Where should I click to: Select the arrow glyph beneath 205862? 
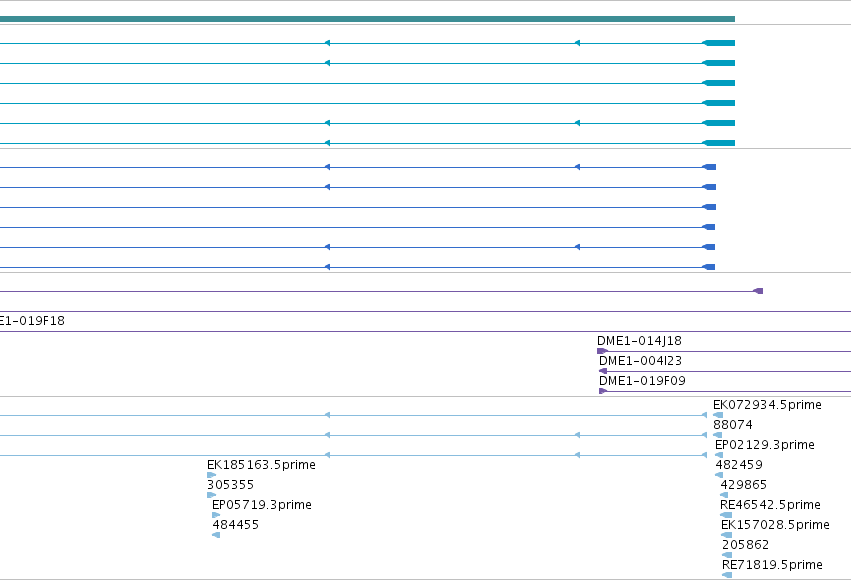click(727, 555)
